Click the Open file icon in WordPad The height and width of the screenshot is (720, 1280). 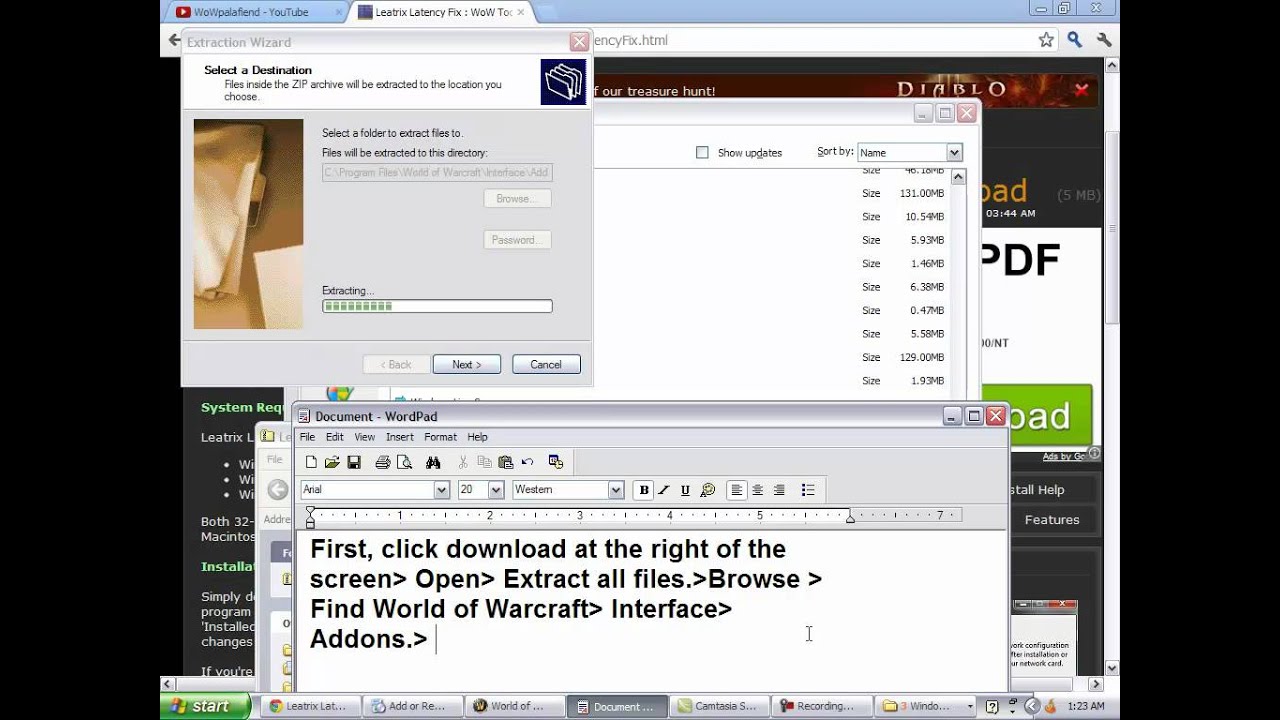pyautogui.click(x=332, y=462)
